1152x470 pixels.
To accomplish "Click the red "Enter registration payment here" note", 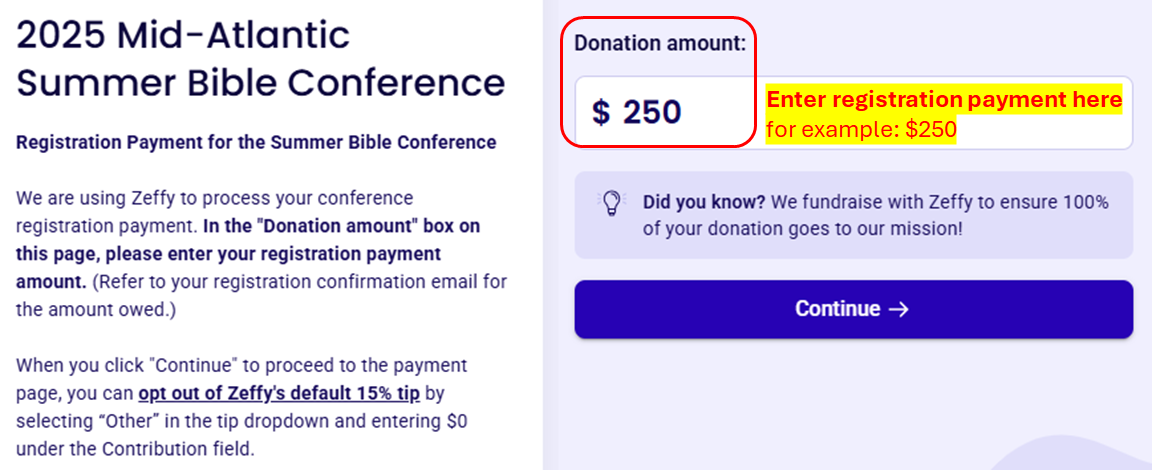I will [944, 100].
